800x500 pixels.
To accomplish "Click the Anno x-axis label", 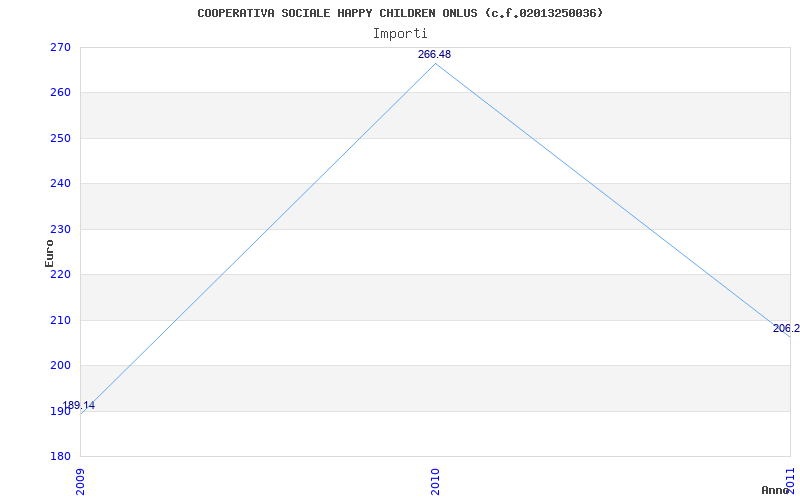I will [x=776, y=490].
